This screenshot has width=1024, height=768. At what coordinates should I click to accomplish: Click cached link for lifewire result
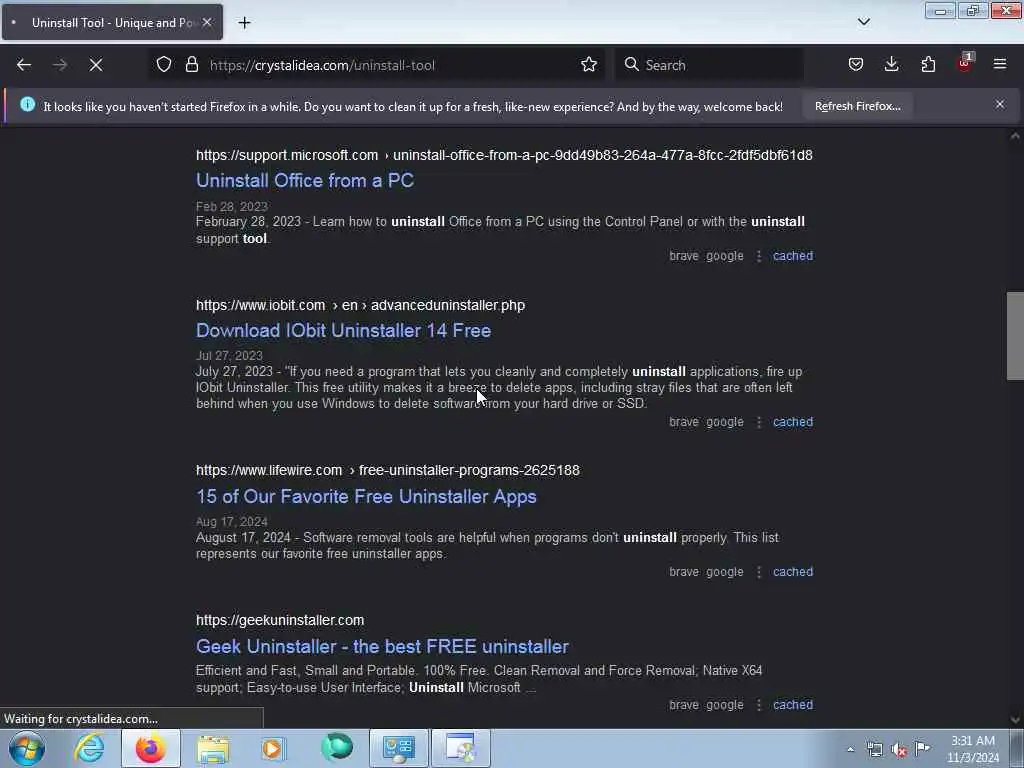click(x=793, y=571)
